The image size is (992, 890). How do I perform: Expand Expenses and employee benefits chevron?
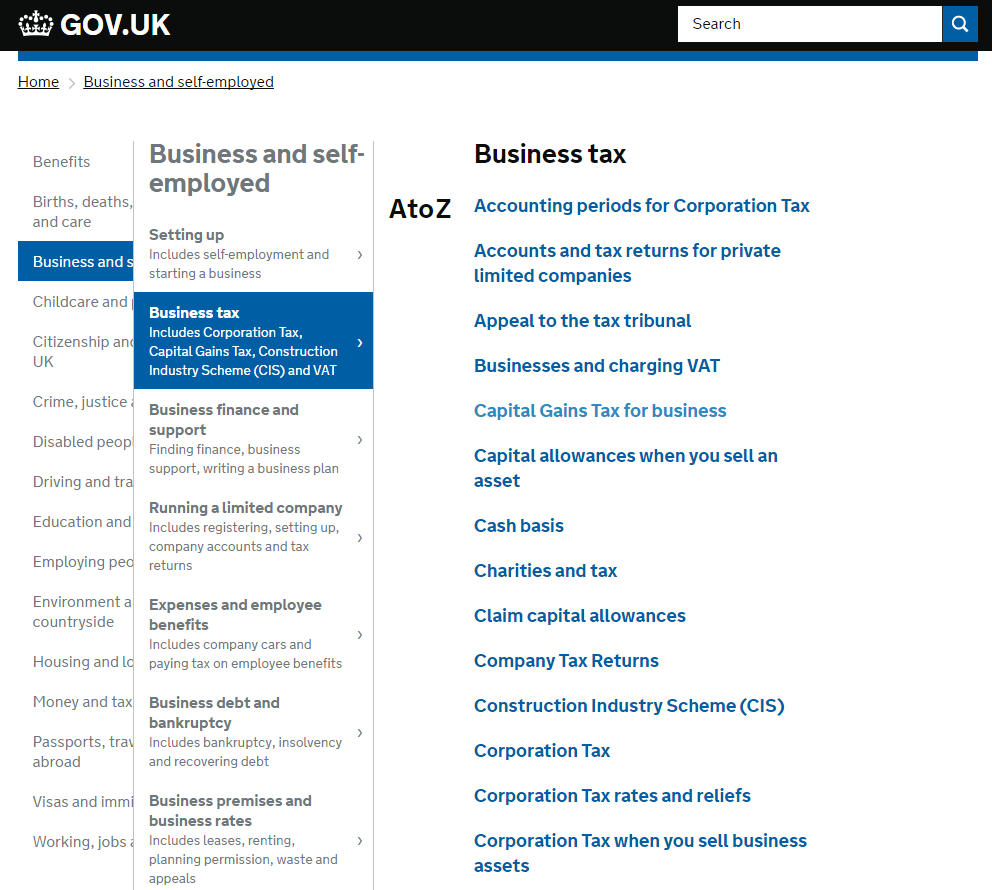pos(360,635)
